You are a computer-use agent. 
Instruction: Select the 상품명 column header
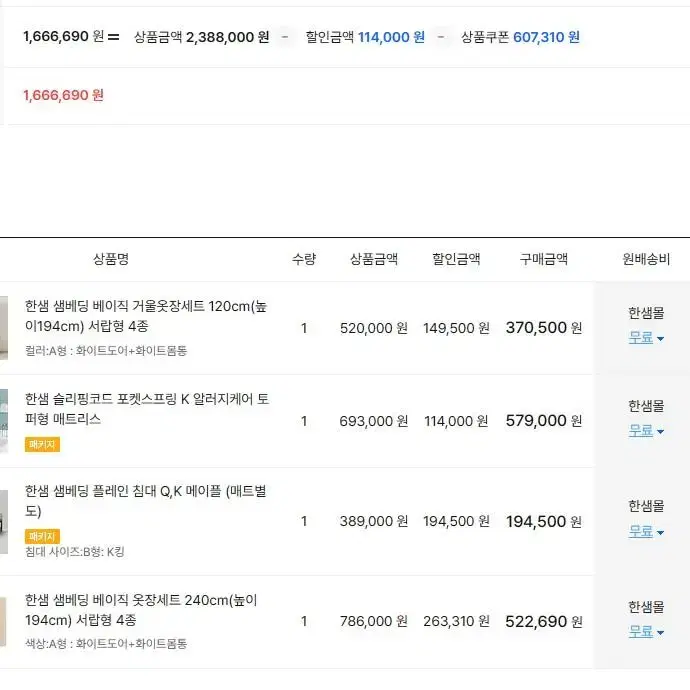[111, 259]
